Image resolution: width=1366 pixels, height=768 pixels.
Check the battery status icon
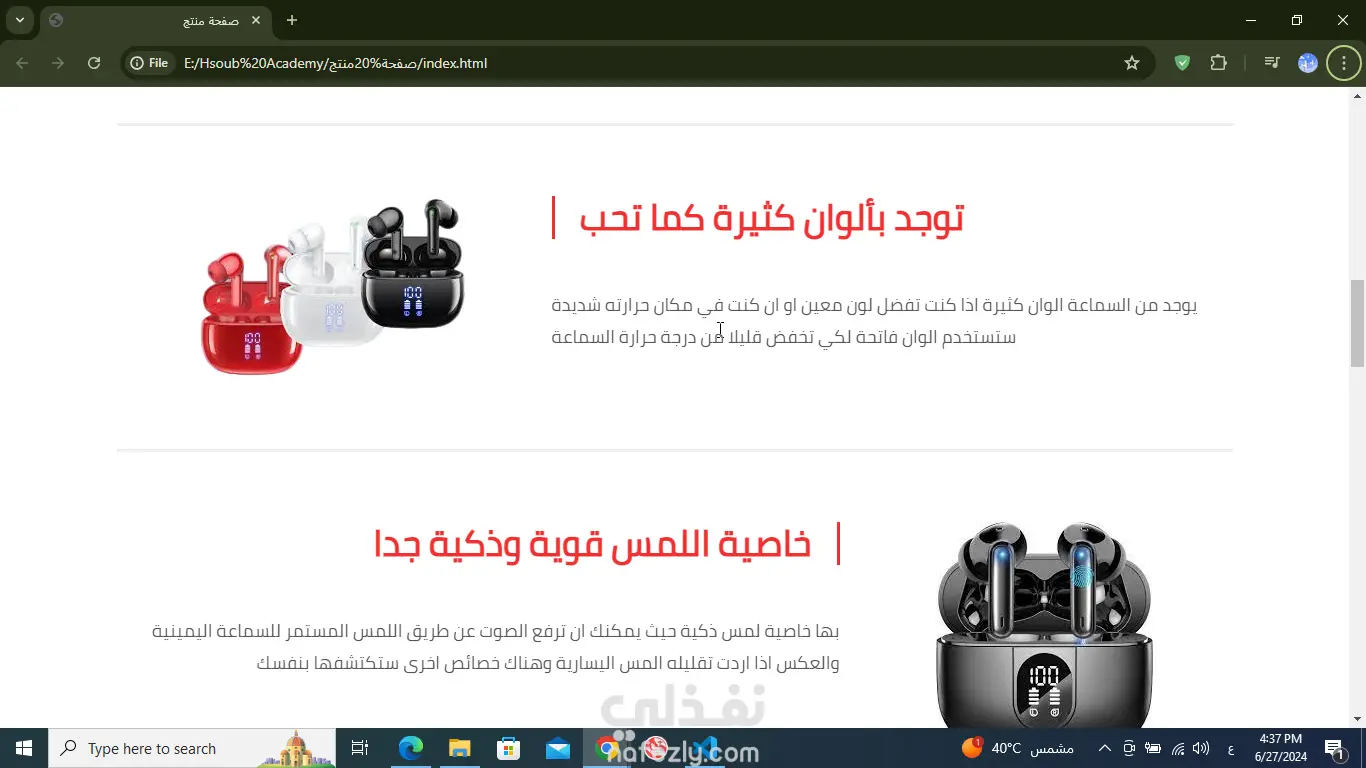tap(1153, 748)
